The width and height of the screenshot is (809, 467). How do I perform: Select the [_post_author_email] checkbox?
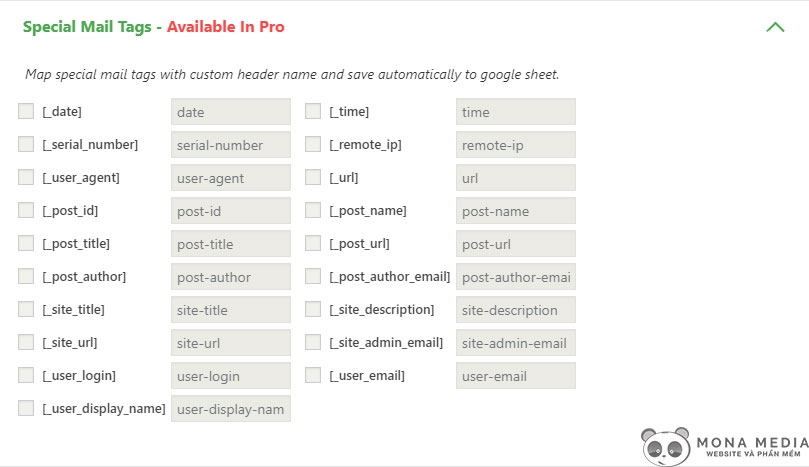point(313,277)
